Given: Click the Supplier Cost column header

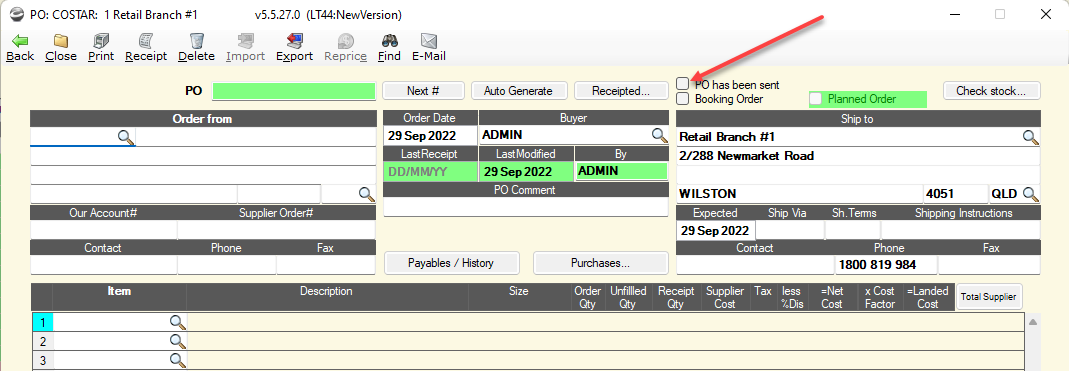Looking at the screenshot, I should pyautogui.click(x=725, y=297).
